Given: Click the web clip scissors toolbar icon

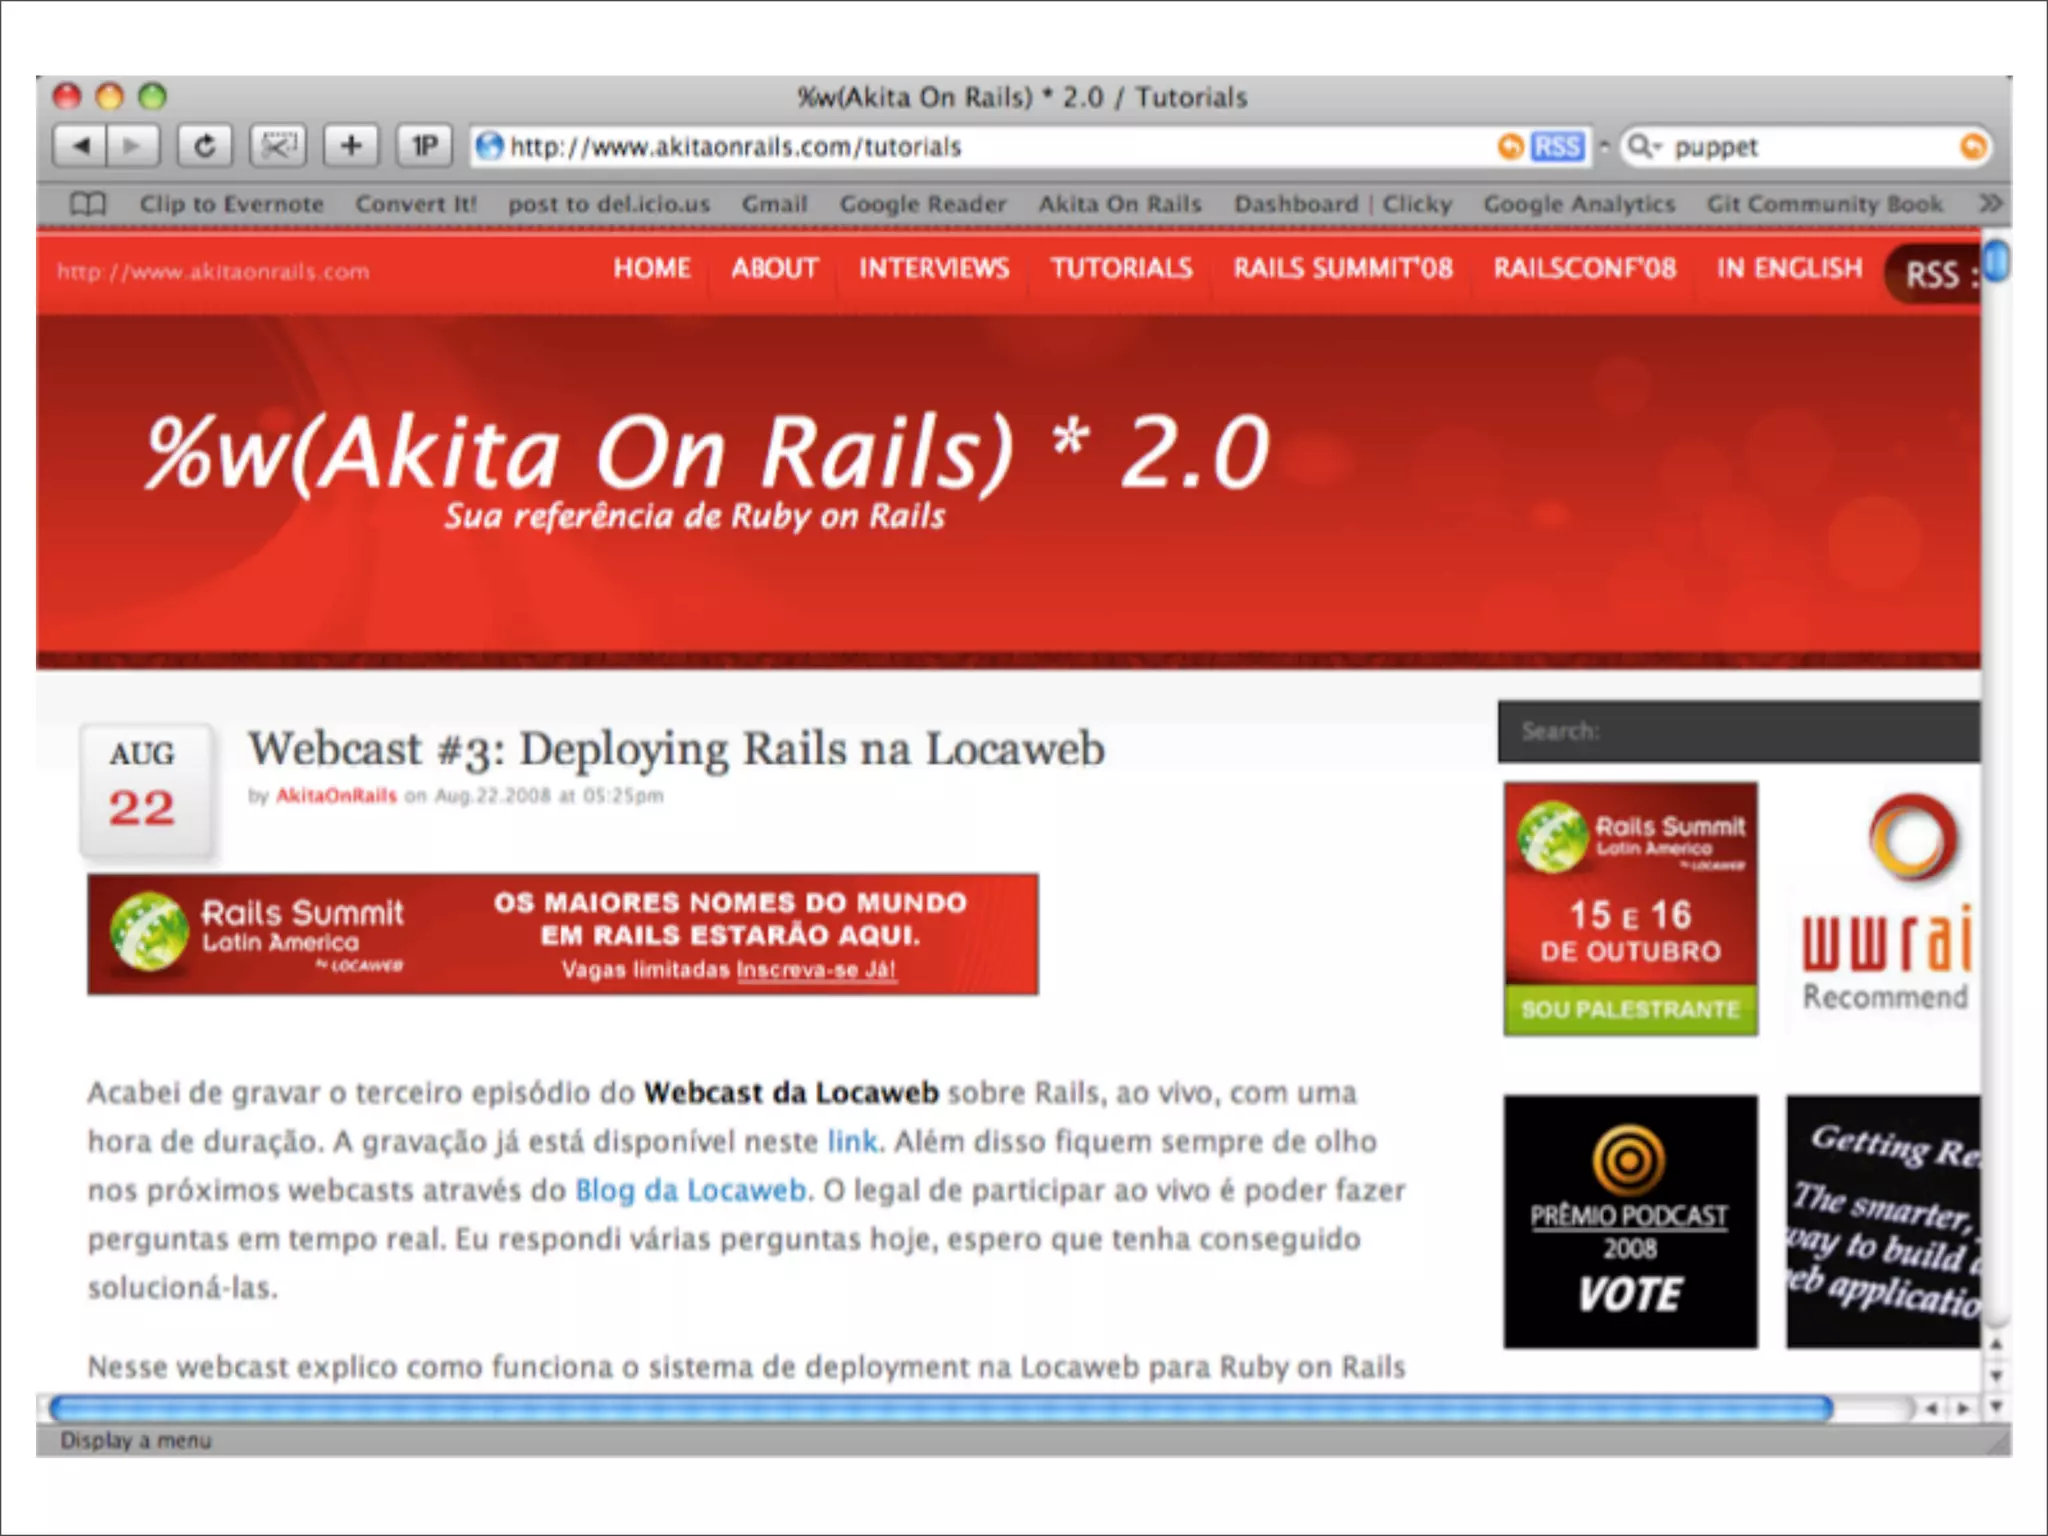Looking at the screenshot, I should tap(278, 146).
